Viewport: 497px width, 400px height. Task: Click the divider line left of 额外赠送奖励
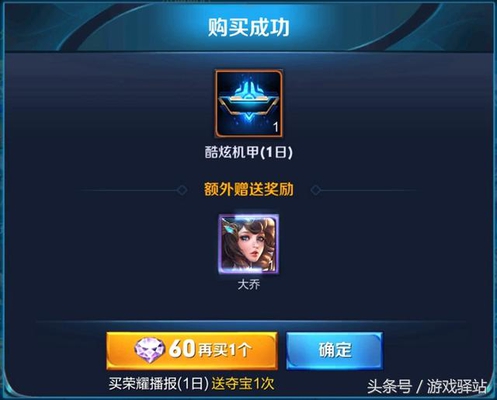click(128, 190)
